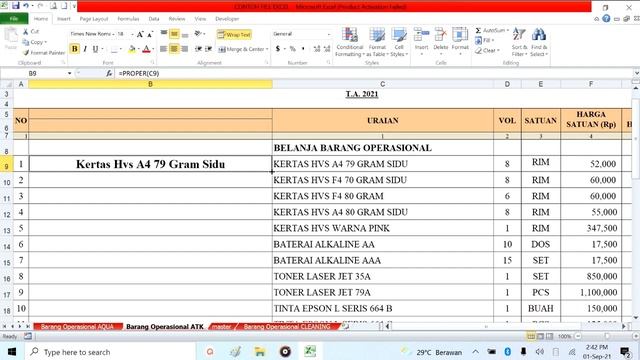
Task: Select the Format Painter tool
Action: 44,53
